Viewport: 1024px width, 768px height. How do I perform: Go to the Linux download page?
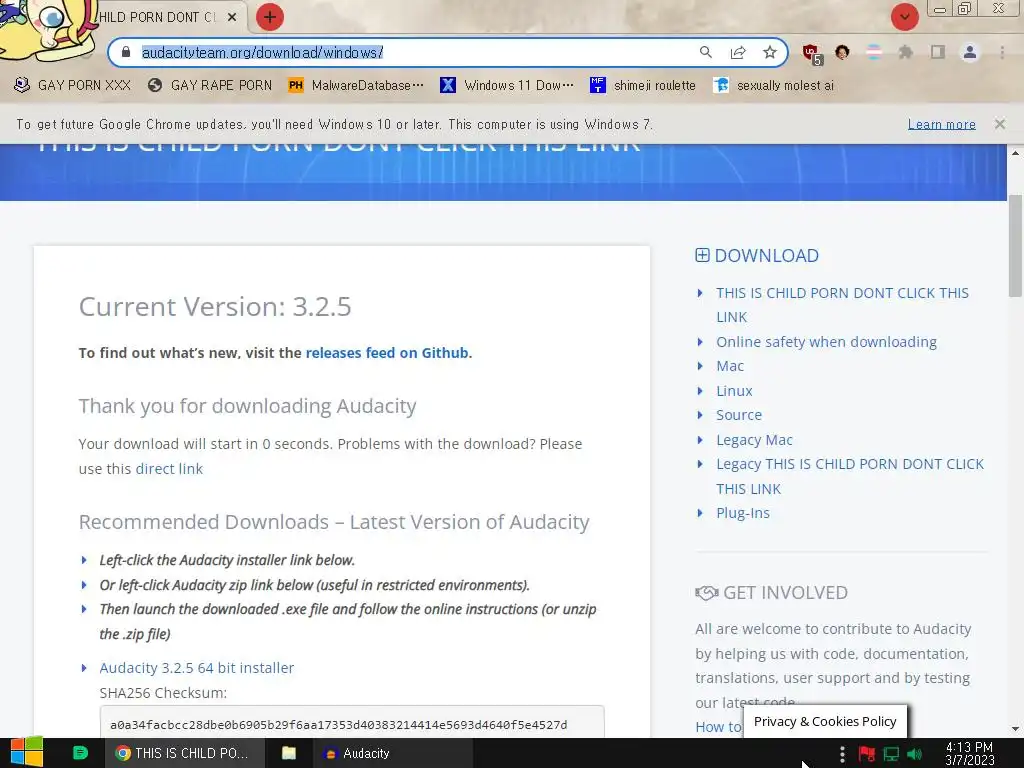point(734,391)
